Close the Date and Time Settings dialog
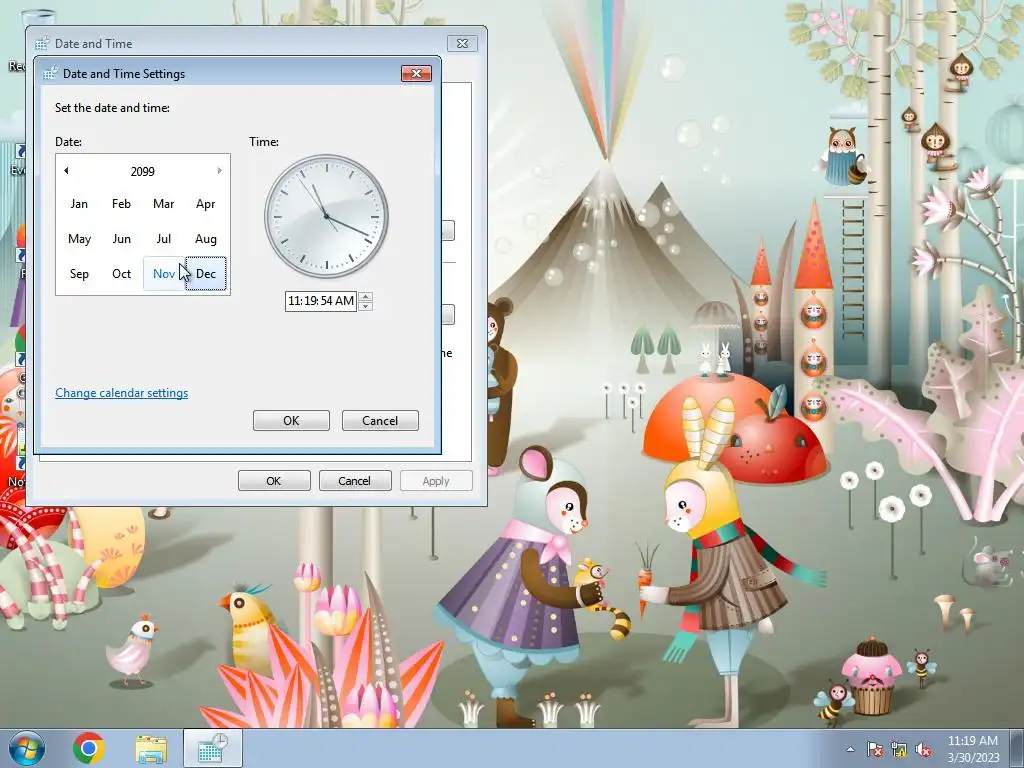The height and width of the screenshot is (768, 1024). click(x=416, y=73)
